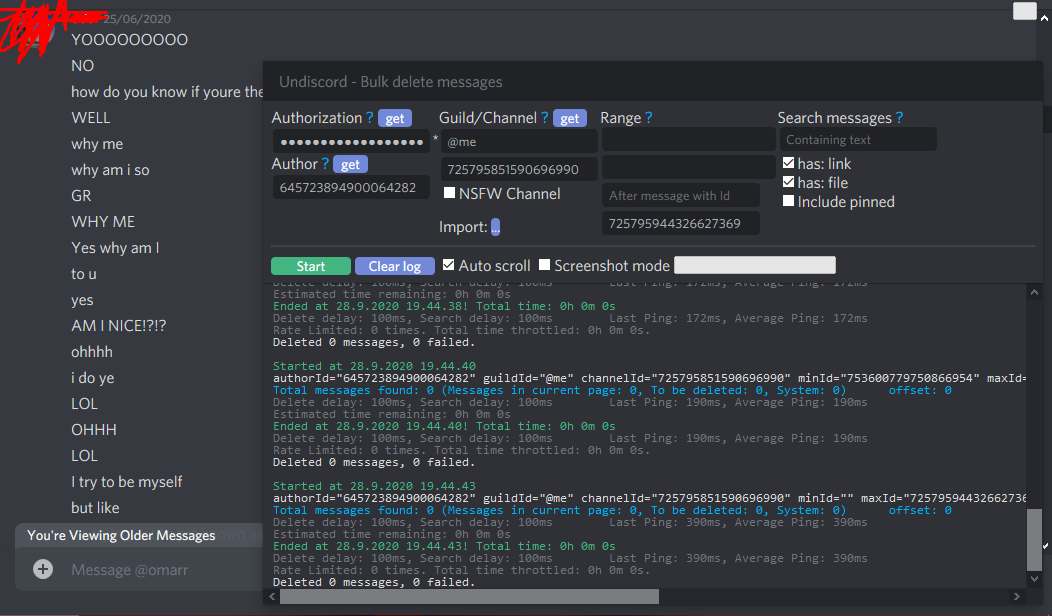Click the chat message AM I NICE!?!?
Image resolution: width=1052 pixels, height=616 pixels.
pos(119,326)
